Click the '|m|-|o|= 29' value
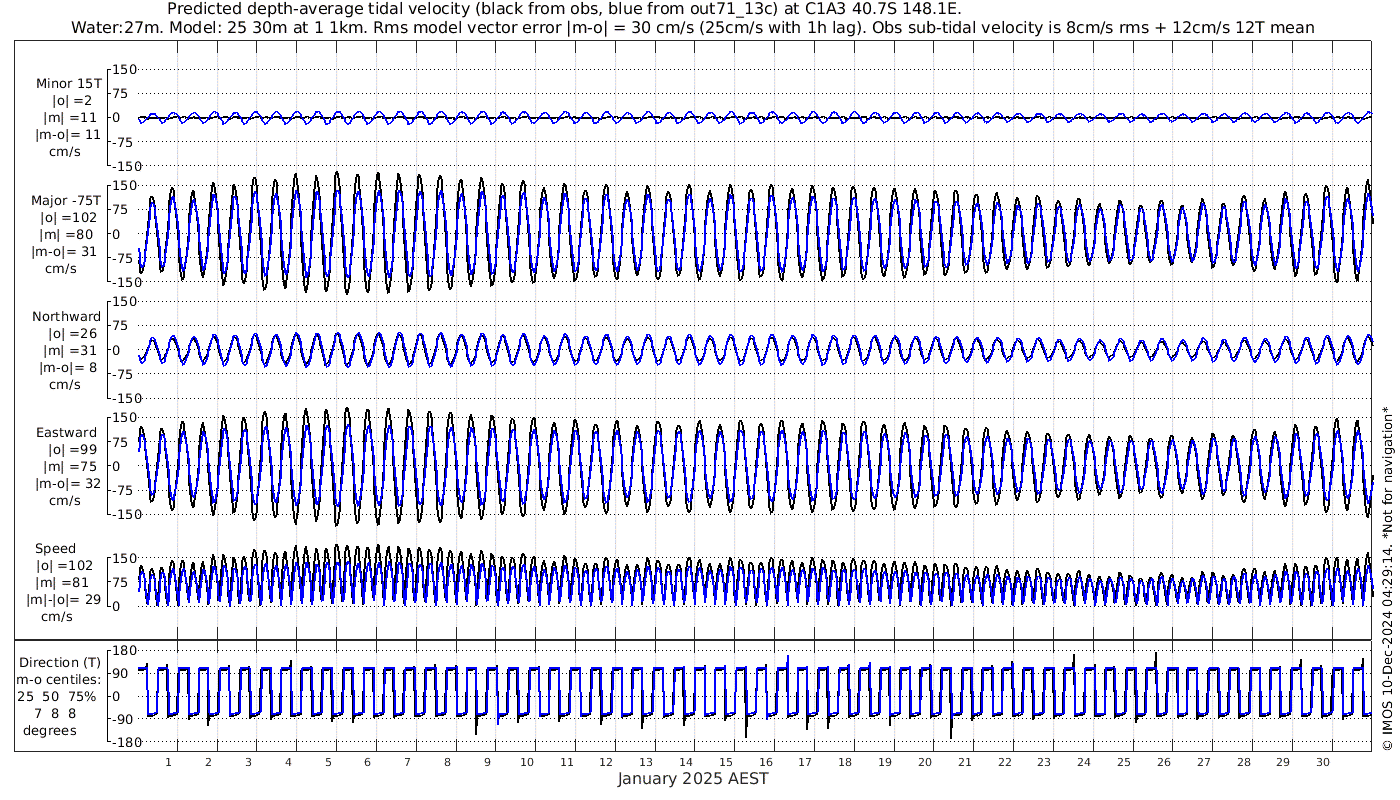The height and width of the screenshot is (800, 1400). 64,600
